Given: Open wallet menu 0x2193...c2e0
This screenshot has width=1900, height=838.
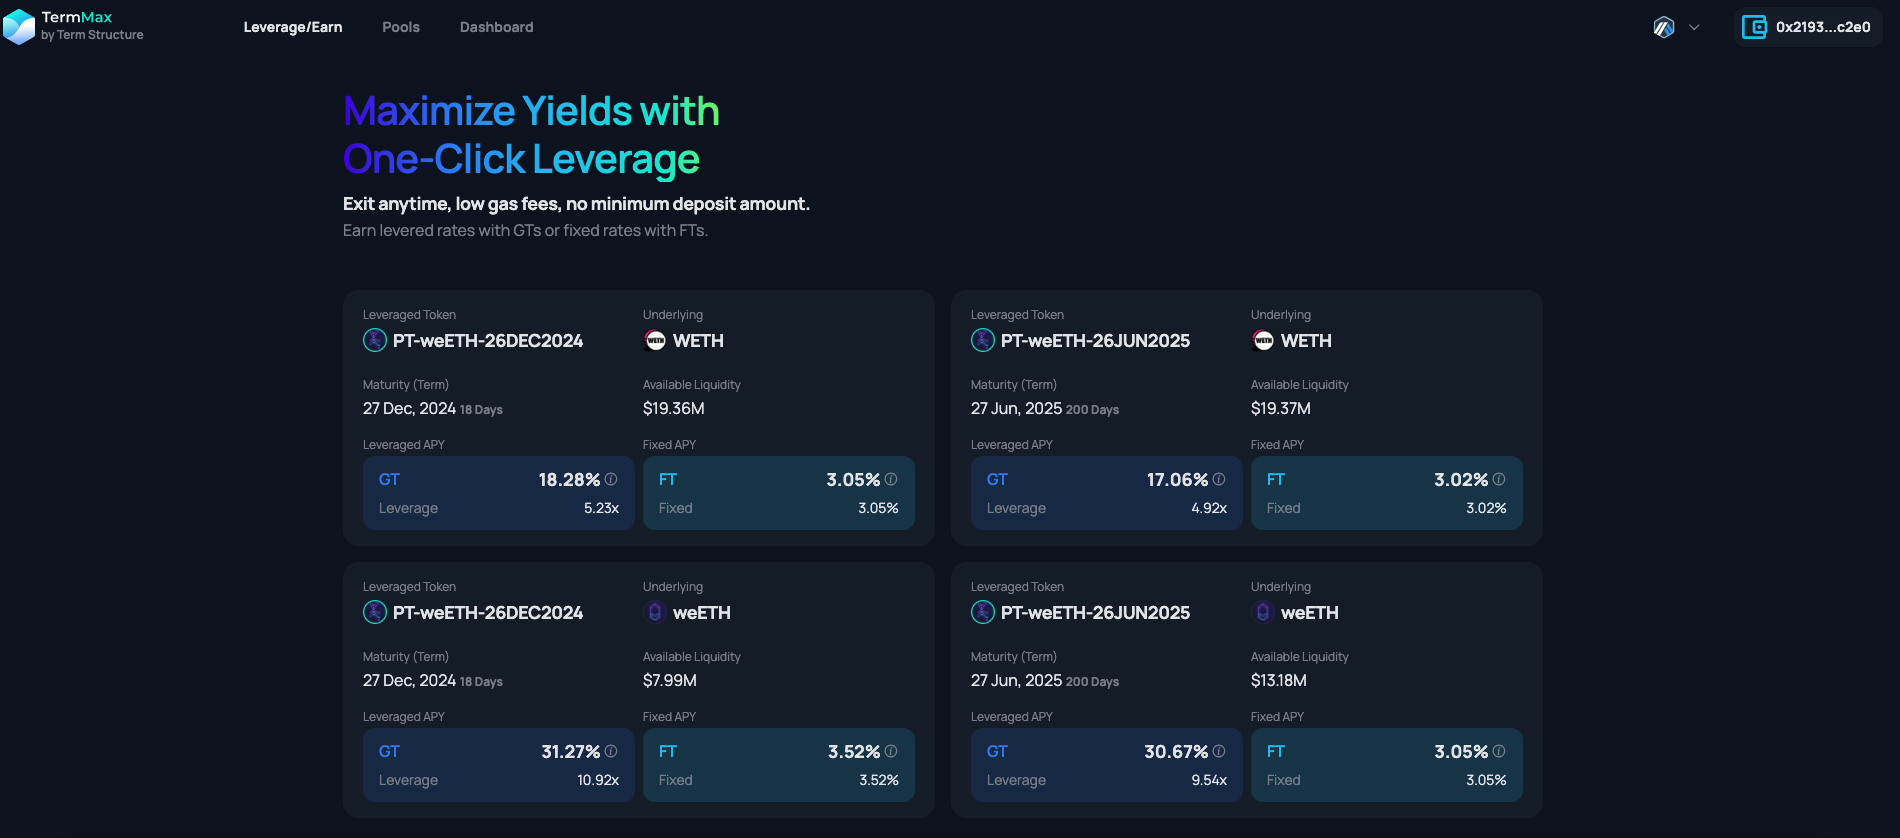Looking at the screenshot, I should [x=1822, y=27].
